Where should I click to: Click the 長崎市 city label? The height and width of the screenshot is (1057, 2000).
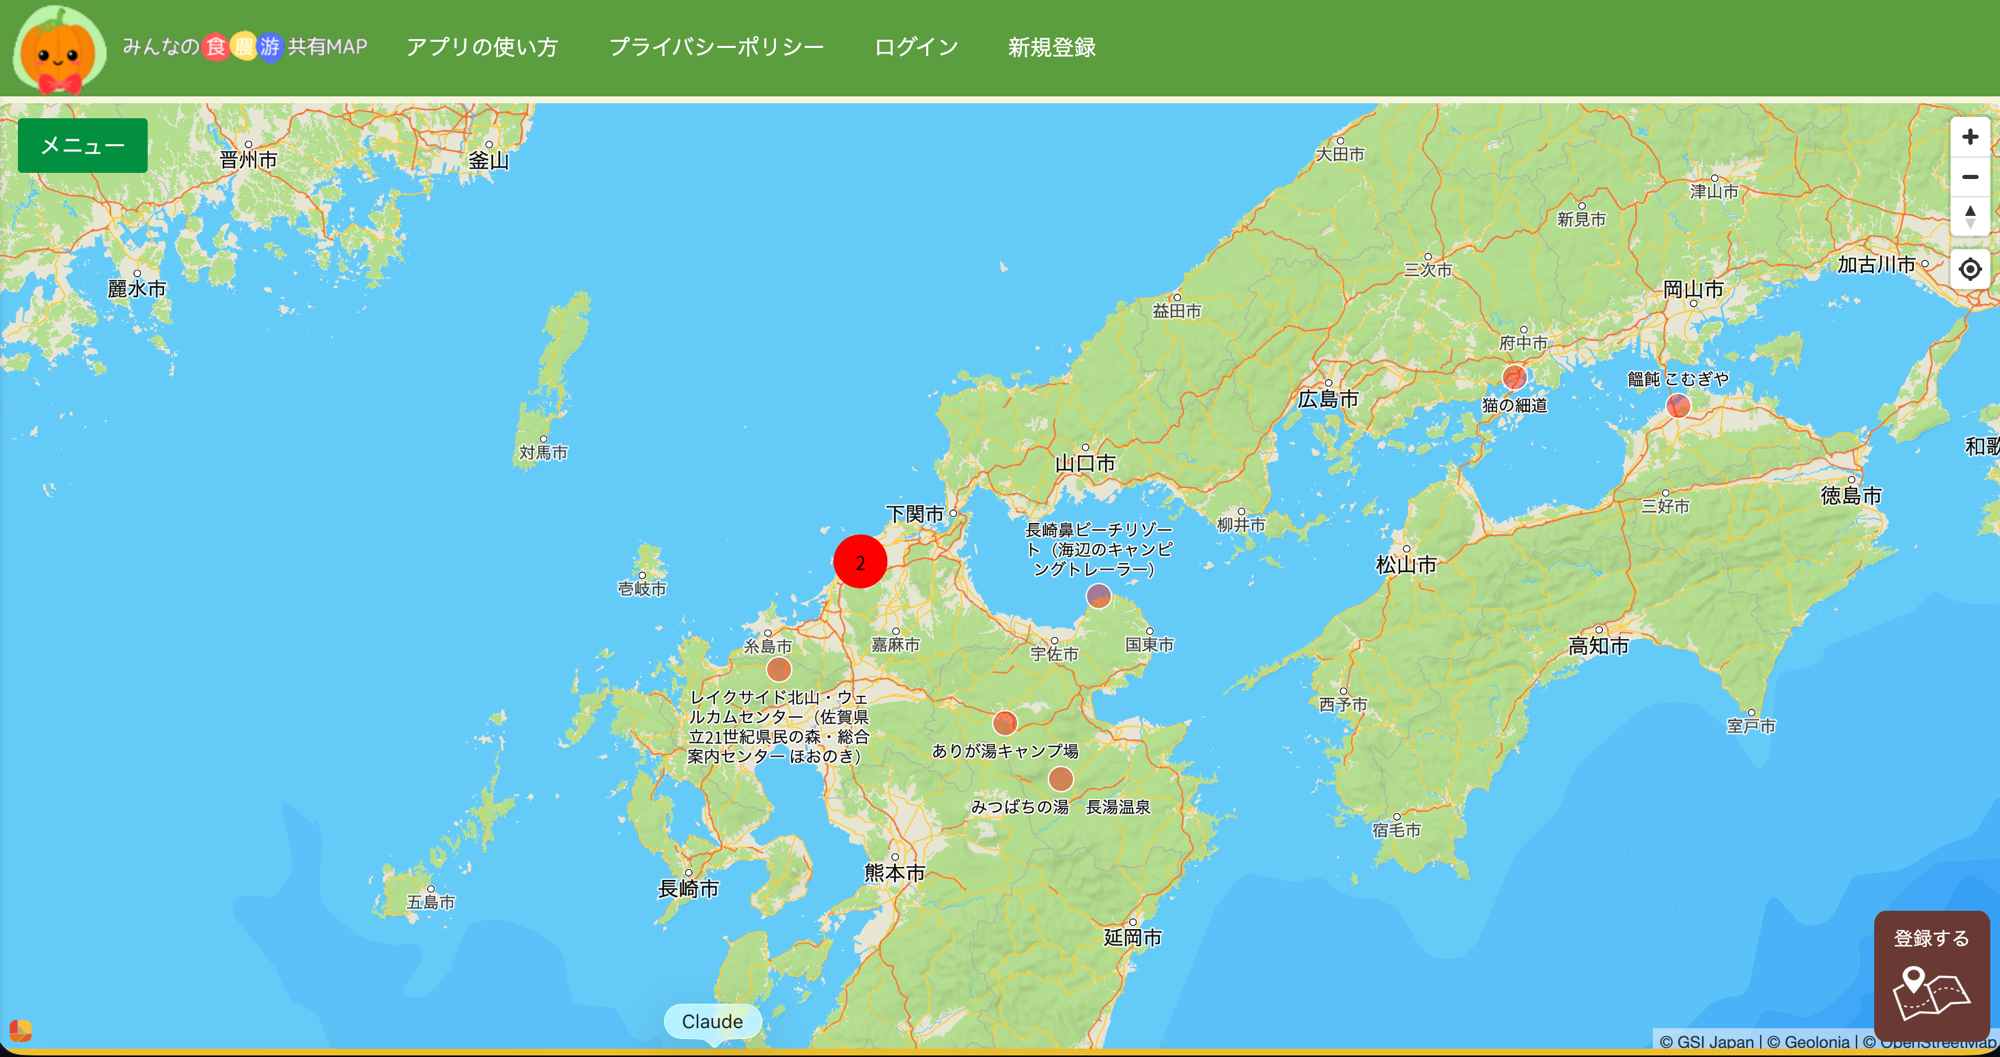(x=688, y=888)
